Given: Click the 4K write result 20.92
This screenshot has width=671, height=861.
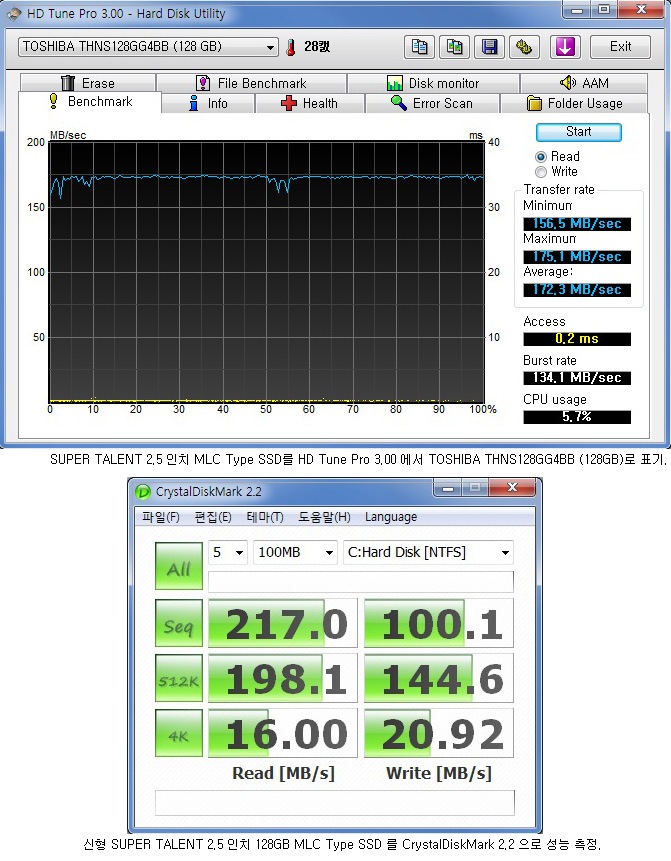Looking at the screenshot, I should click(439, 733).
